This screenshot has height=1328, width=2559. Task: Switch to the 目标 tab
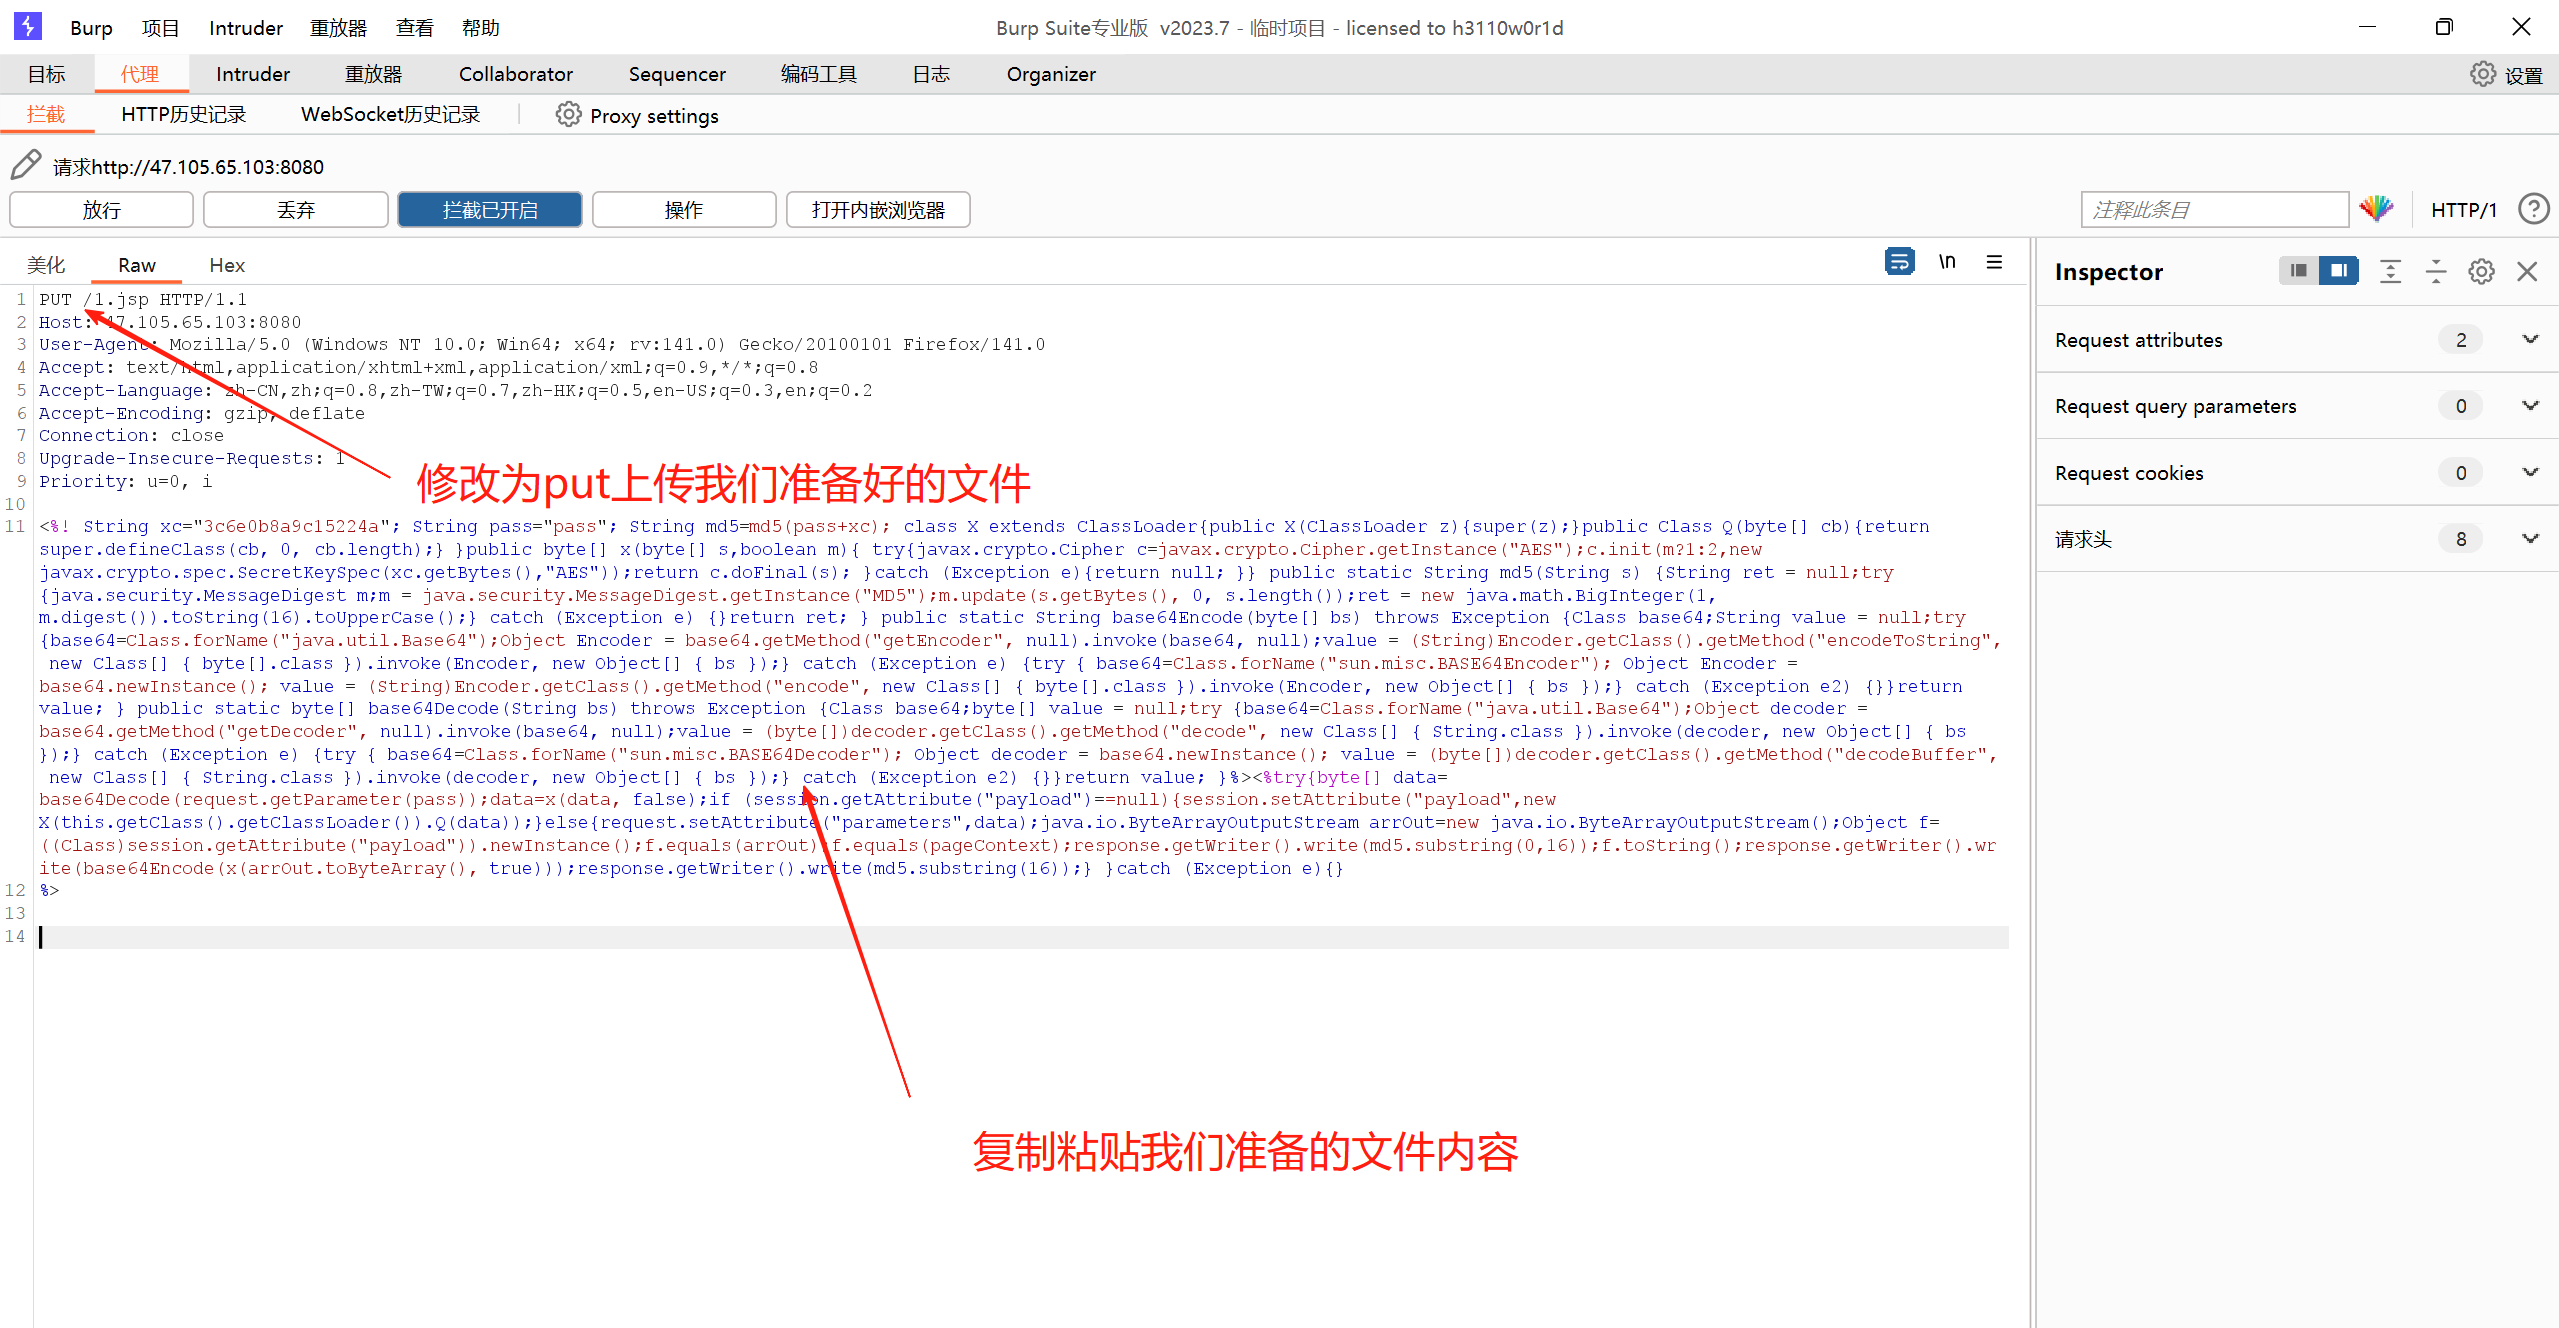pos(46,74)
